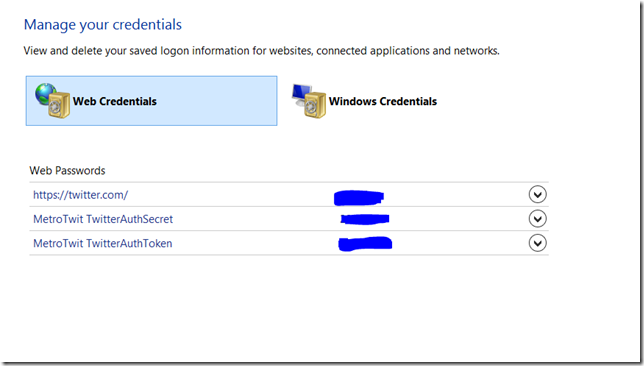Expand the MetroTwit TwitterAuthToken chevron
This screenshot has width=644, height=366.
pos(537,243)
